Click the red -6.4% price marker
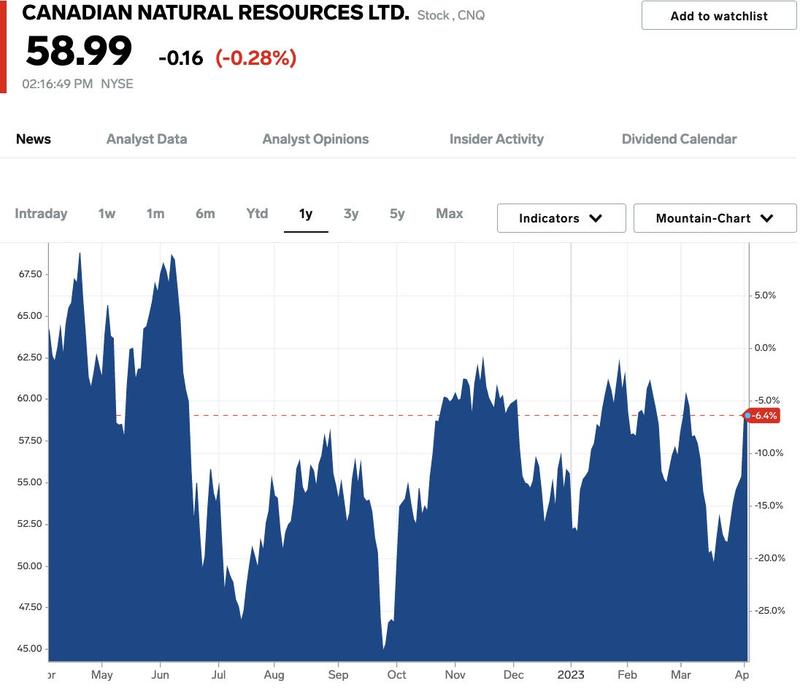This screenshot has height=699, width=800. 763,415
